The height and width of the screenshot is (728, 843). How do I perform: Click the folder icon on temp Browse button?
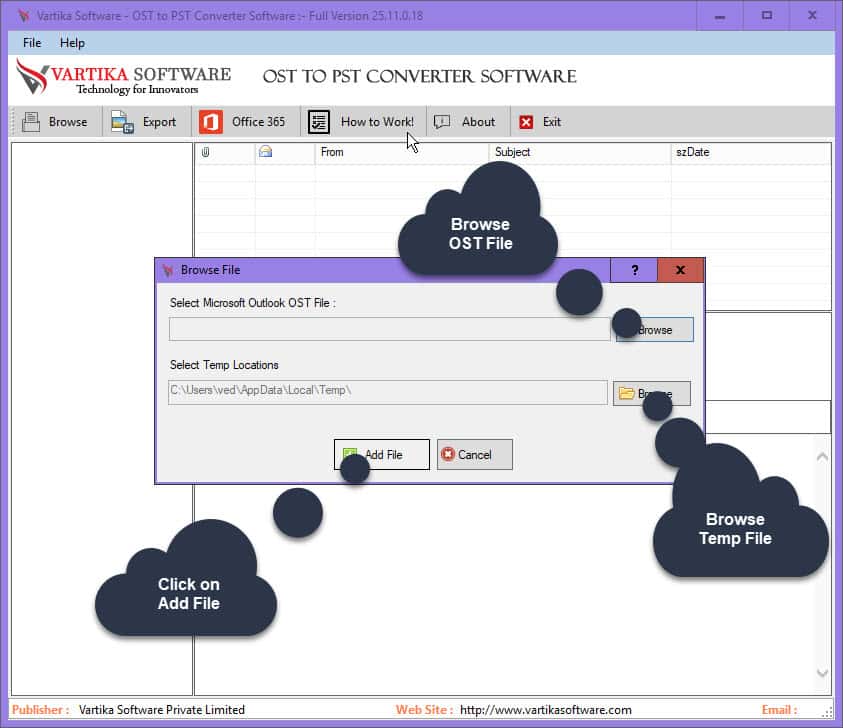[626, 393]
